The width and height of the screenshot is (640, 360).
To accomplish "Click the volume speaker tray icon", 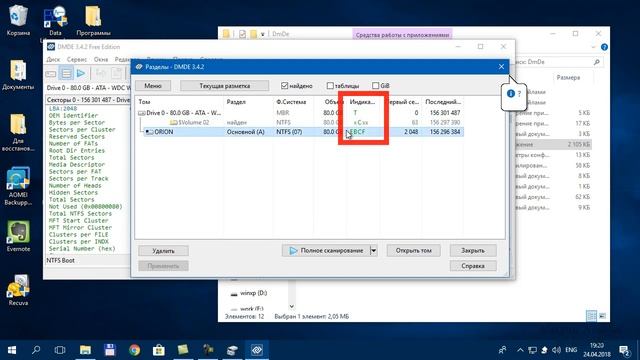I will point(556,350).
